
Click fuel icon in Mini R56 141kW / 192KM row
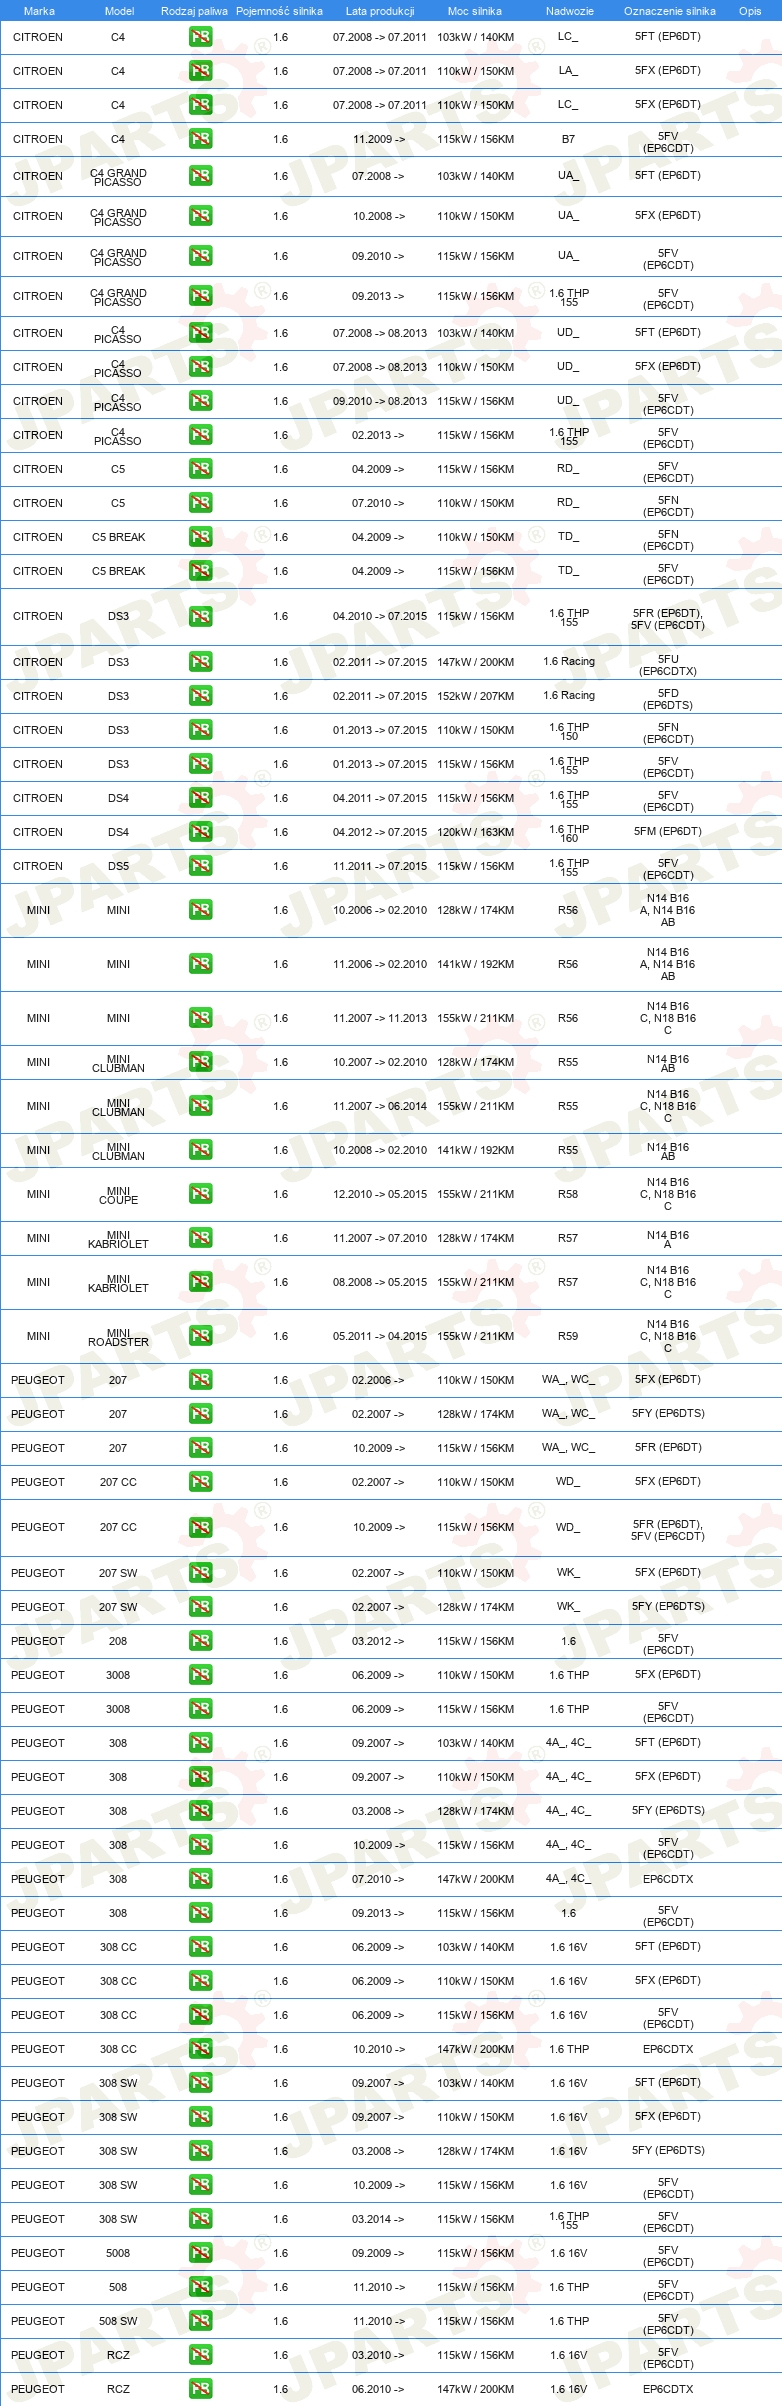point(200,964)
